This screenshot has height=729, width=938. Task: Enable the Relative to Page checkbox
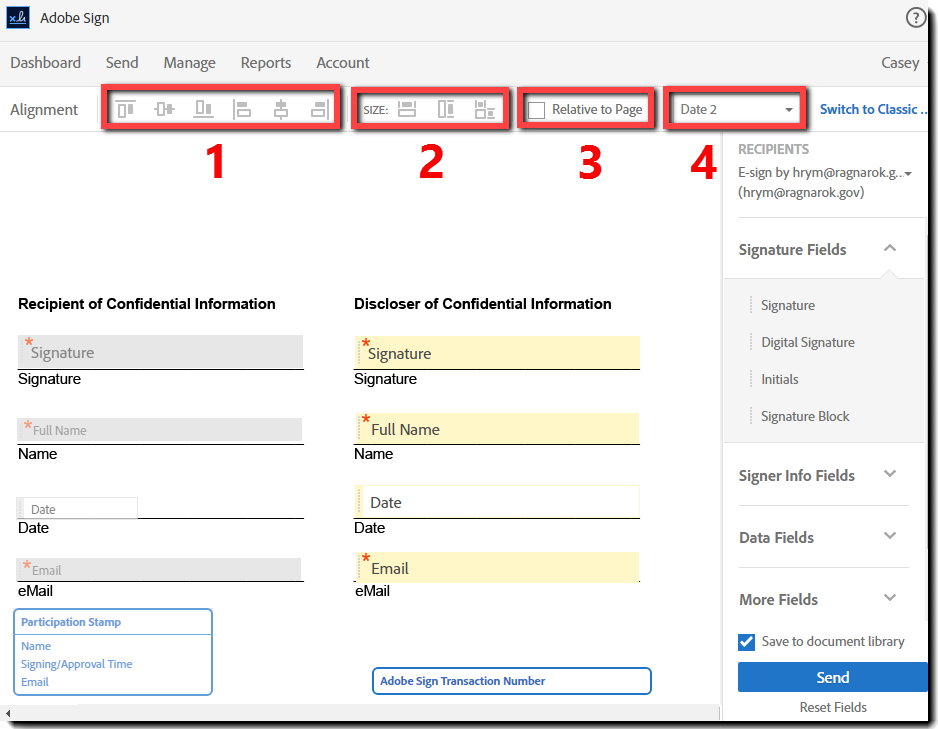coord(536,109)
